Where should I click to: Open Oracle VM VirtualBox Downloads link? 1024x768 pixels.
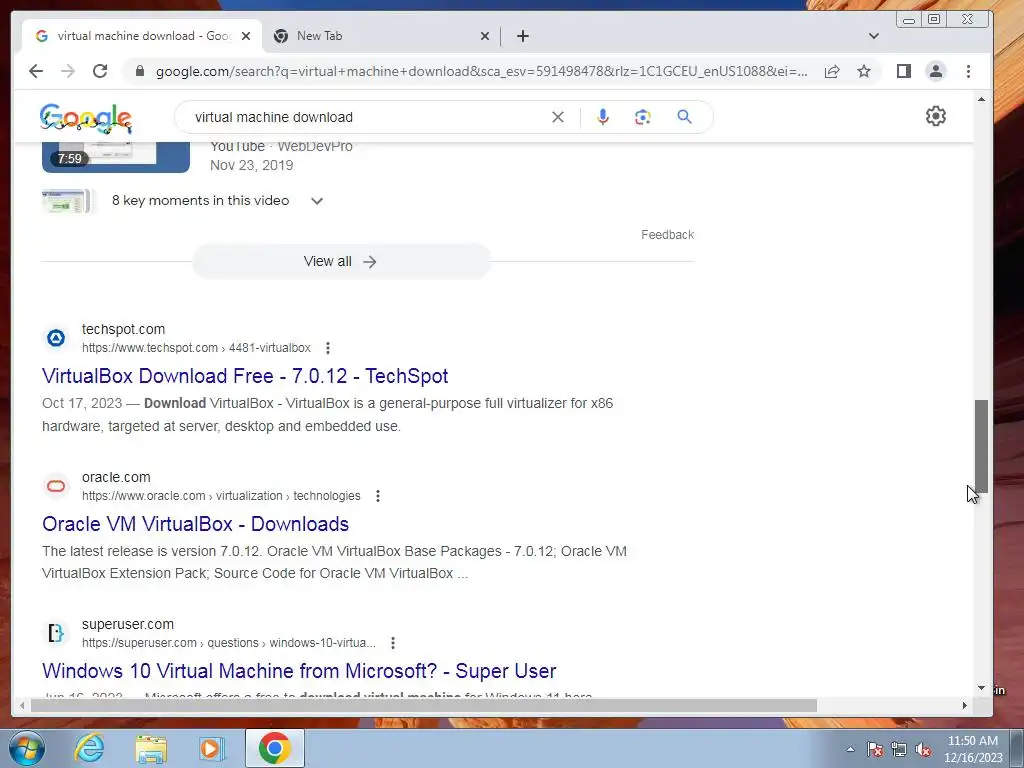pos(195,524)
